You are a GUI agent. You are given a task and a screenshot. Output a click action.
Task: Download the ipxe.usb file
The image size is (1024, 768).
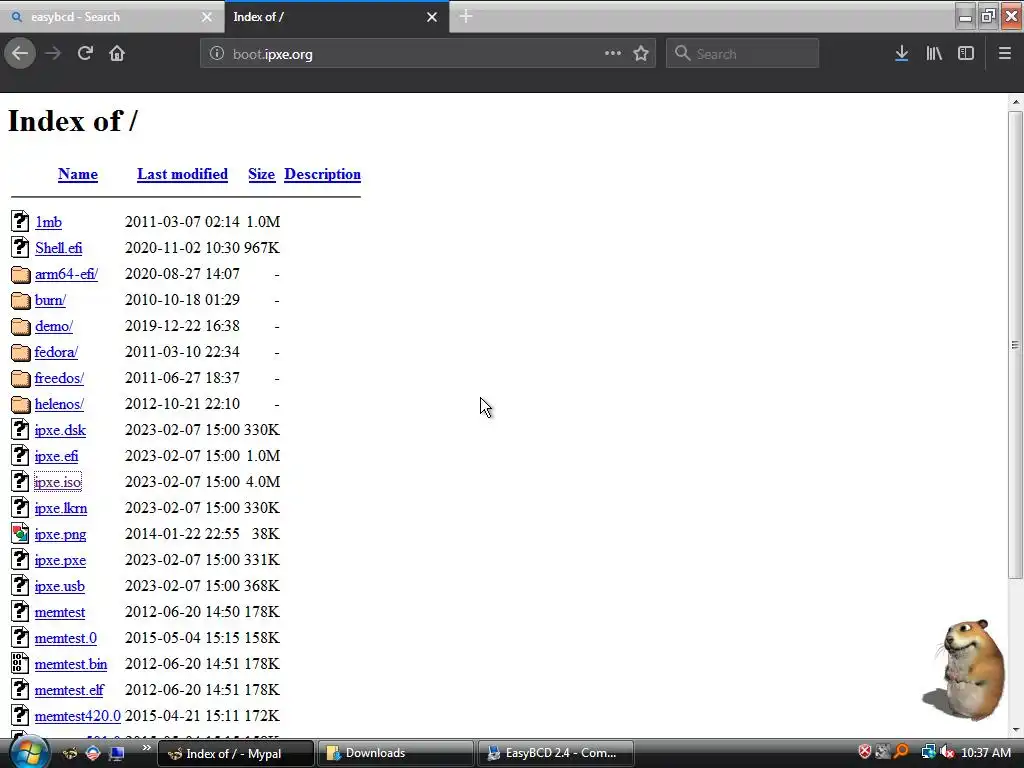click(59, 586)
